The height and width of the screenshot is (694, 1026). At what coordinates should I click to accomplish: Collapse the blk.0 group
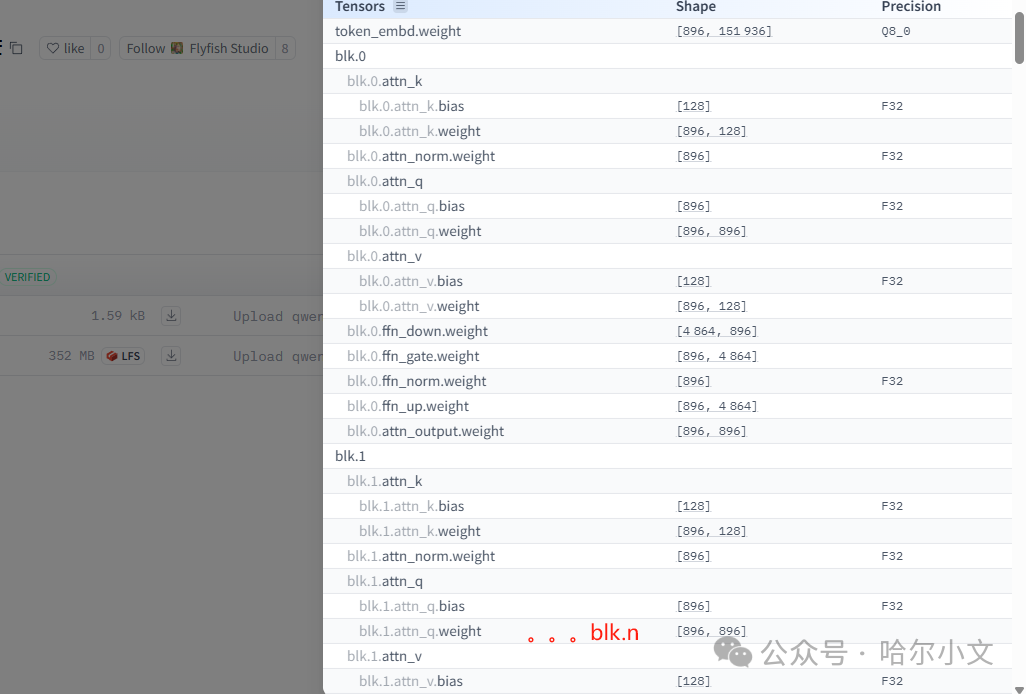pos(667,56)
